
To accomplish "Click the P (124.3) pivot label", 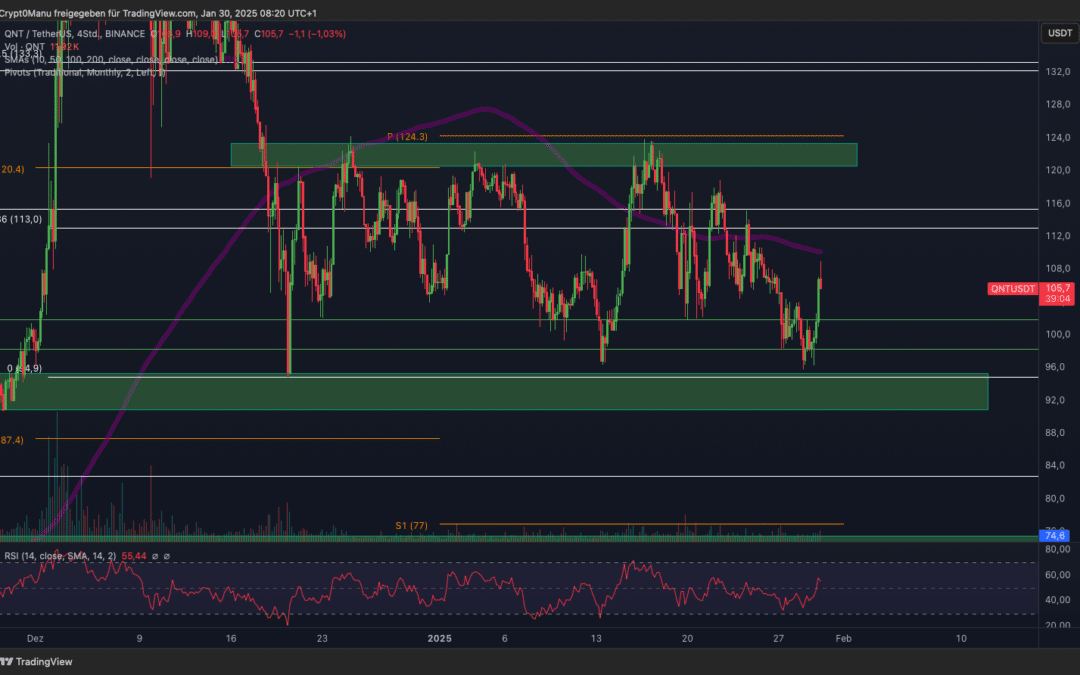I will point(407,136).
